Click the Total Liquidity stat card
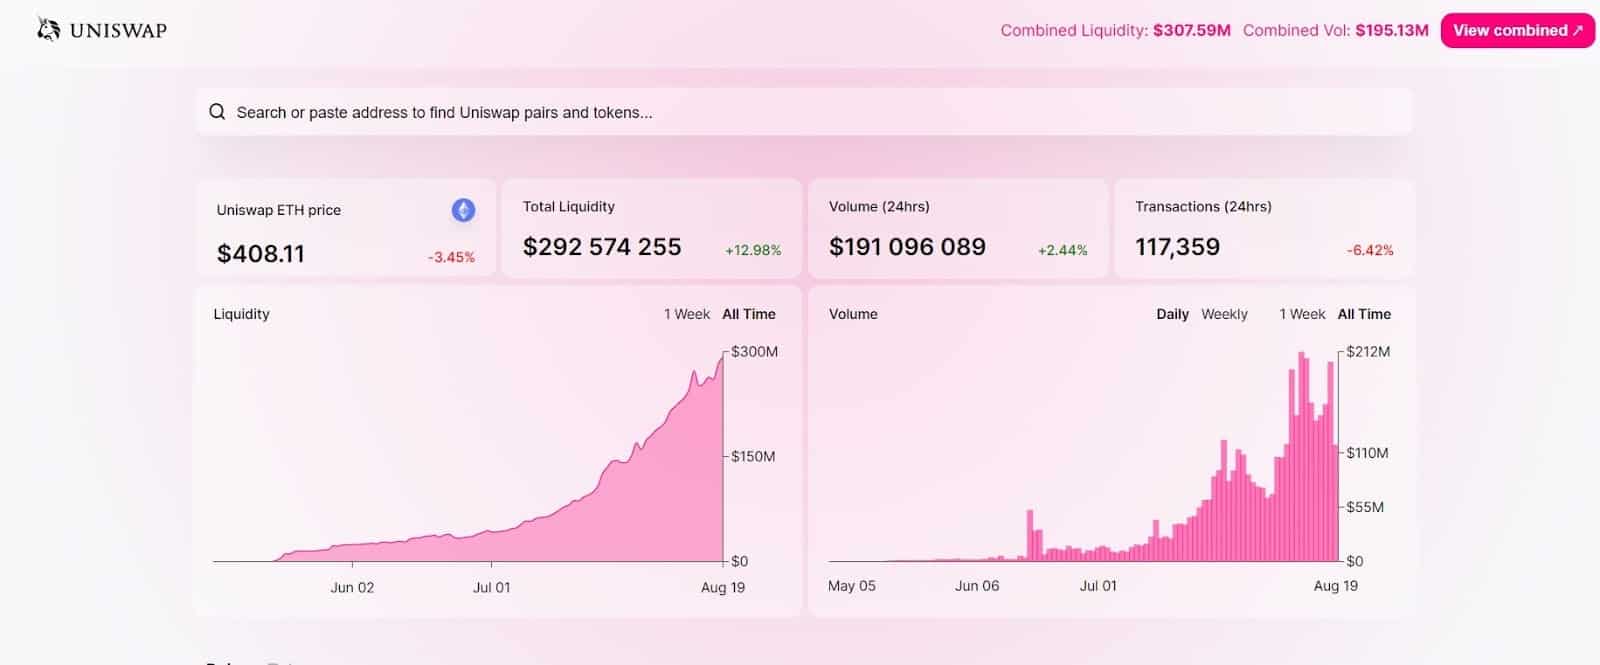 pyautogui.click(x=651, y=229)
